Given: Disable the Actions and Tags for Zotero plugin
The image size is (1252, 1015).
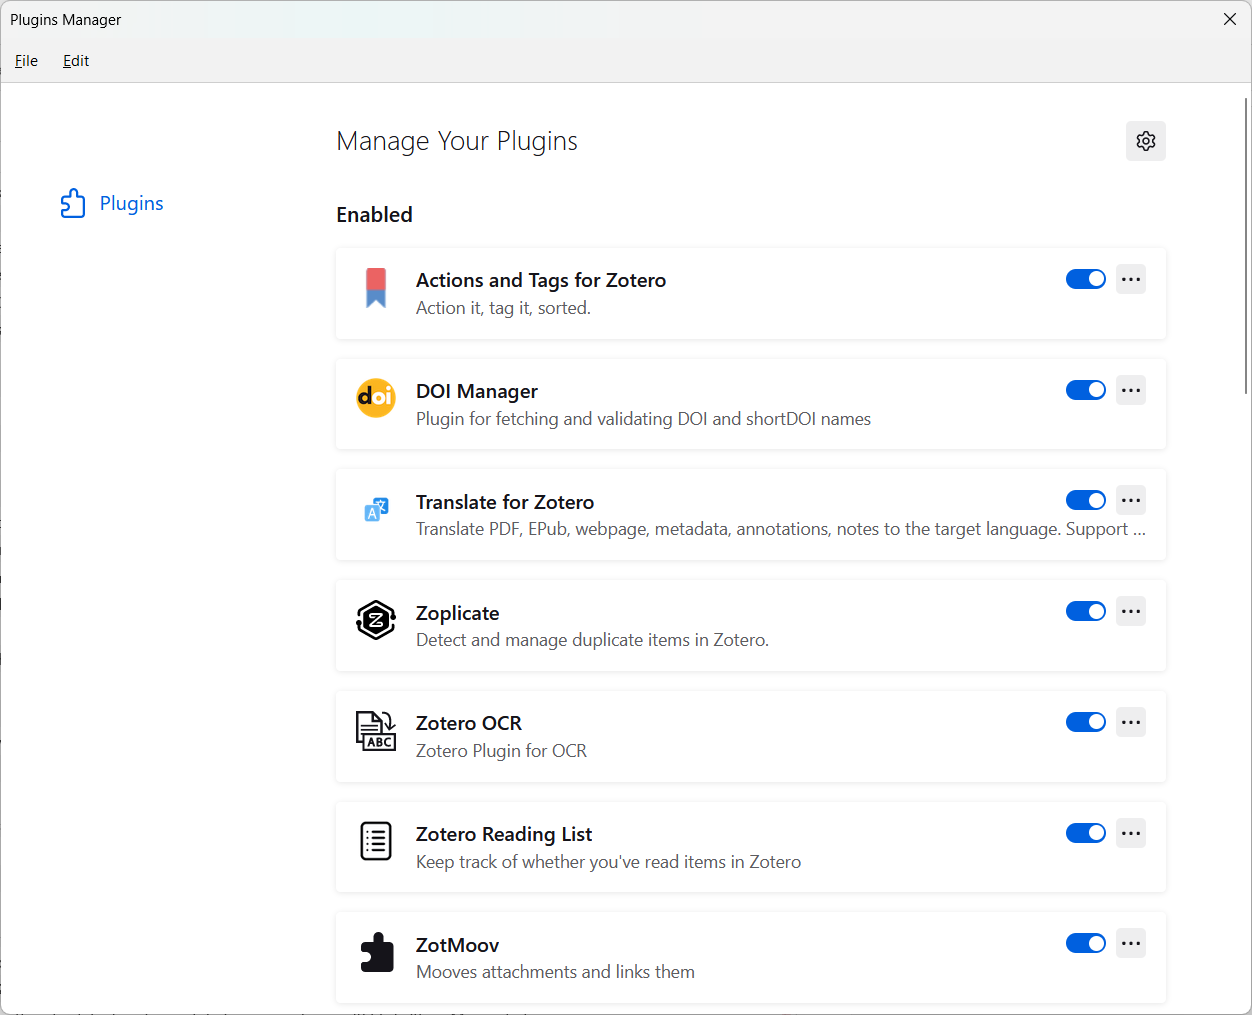Looking at the screenshot, I should (x=1085, y=279).
